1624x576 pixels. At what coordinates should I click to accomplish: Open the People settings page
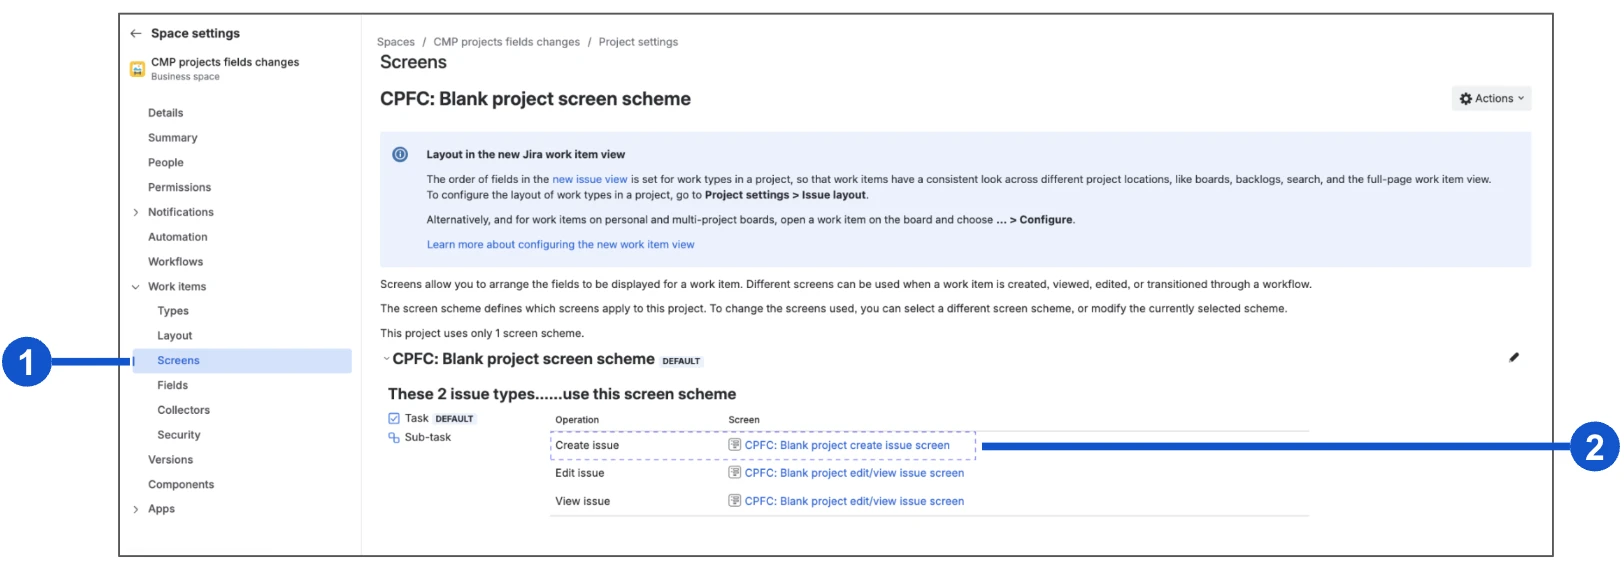[166, 163]
